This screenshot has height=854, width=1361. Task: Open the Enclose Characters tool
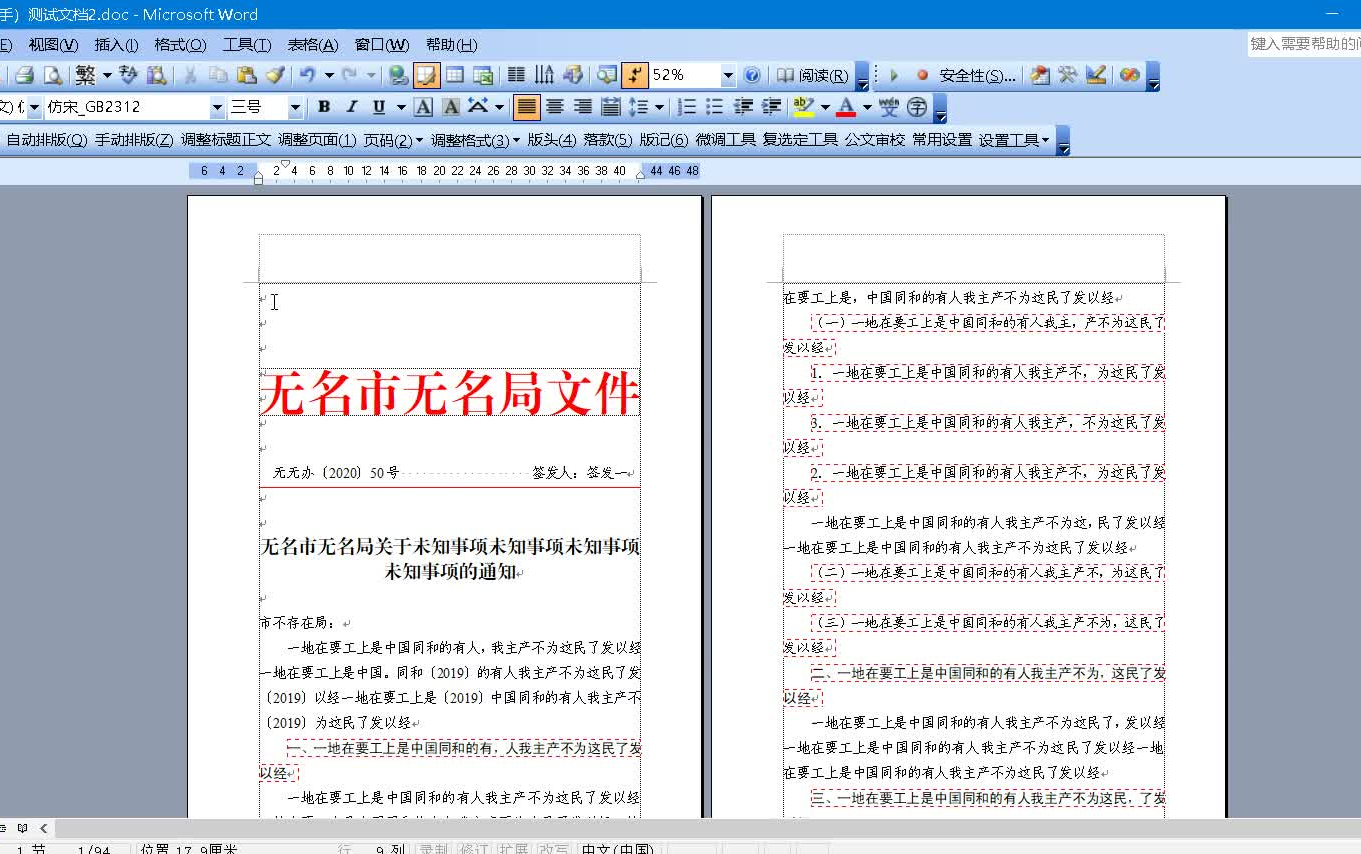tap(917, 107)
